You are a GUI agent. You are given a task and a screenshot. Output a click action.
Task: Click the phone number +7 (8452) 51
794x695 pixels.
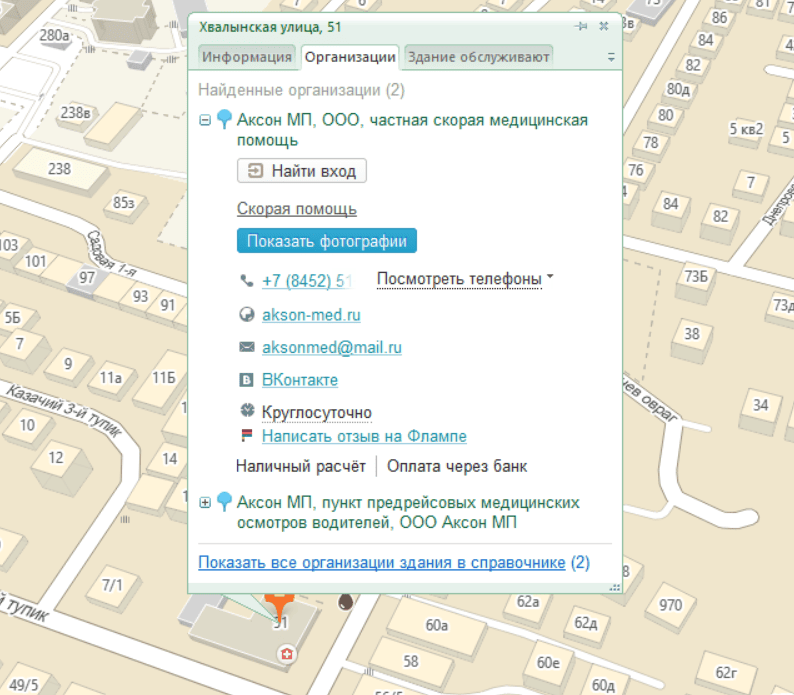point(307,280)
